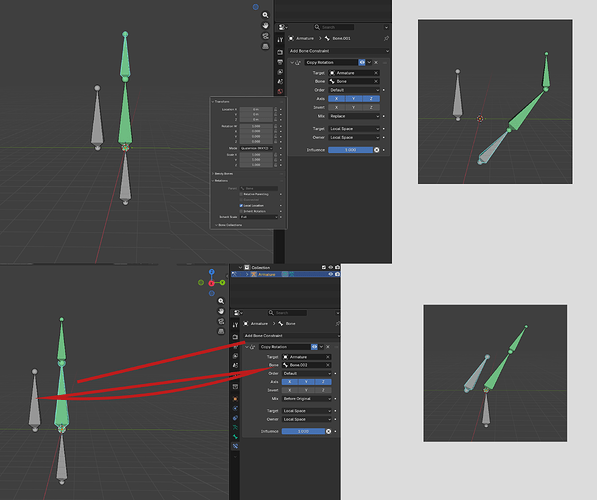Switch perspective/orthographic grid icon in lower viewport
Viewport: 597px width, 500px height.
pyautogui.click(x=221, y=332)
